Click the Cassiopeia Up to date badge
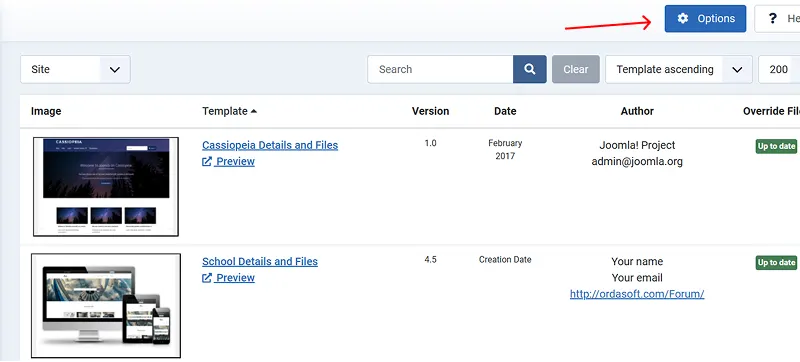800x362 pixels. [x=776, y=146]
